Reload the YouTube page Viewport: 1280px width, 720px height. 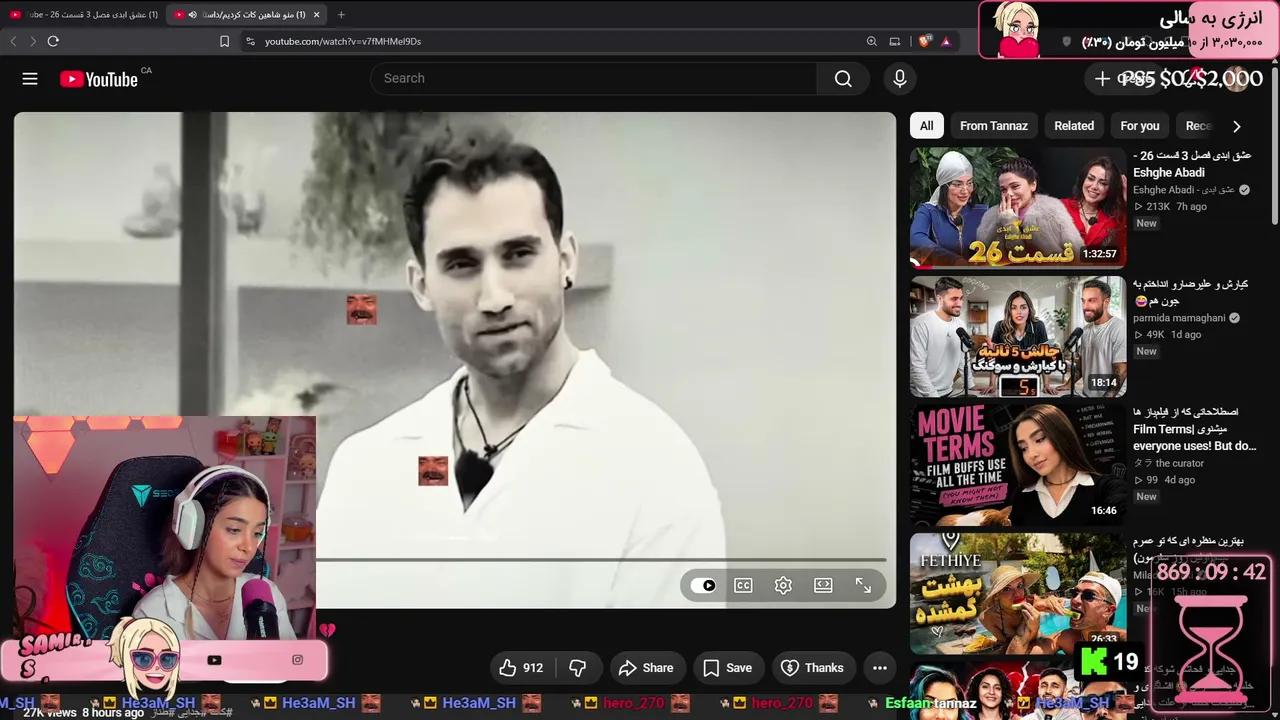pyautogui.click(x=53, y=41)
